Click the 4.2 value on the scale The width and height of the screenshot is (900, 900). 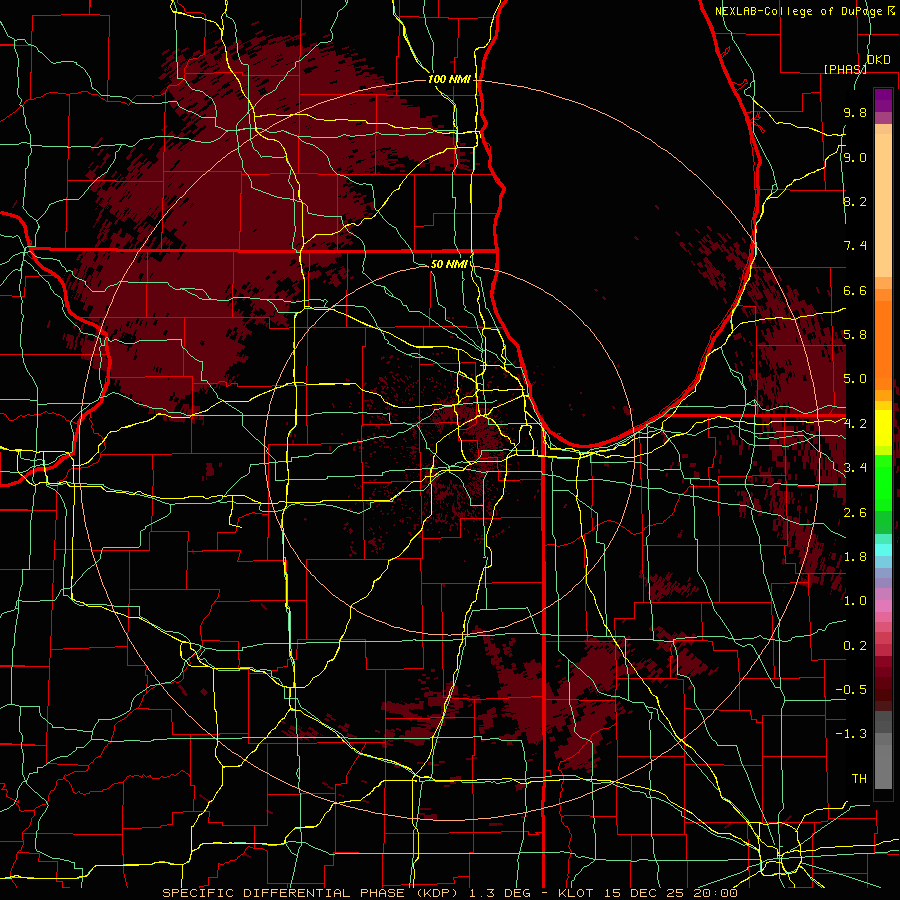tap(855, 424)
